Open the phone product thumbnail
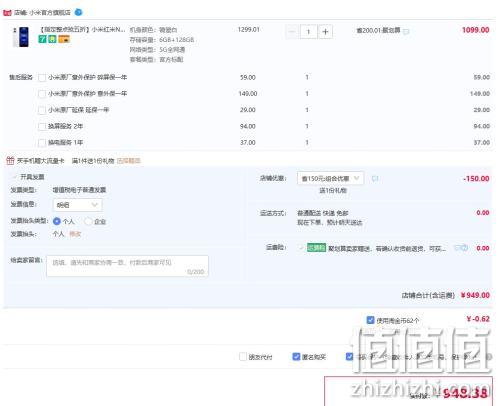Screen dimensions: 500x406 [21, 37]
